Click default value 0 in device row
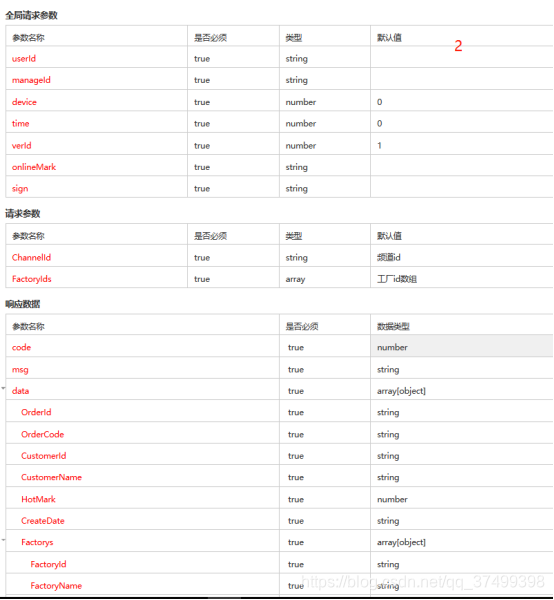 coord(380,102)
